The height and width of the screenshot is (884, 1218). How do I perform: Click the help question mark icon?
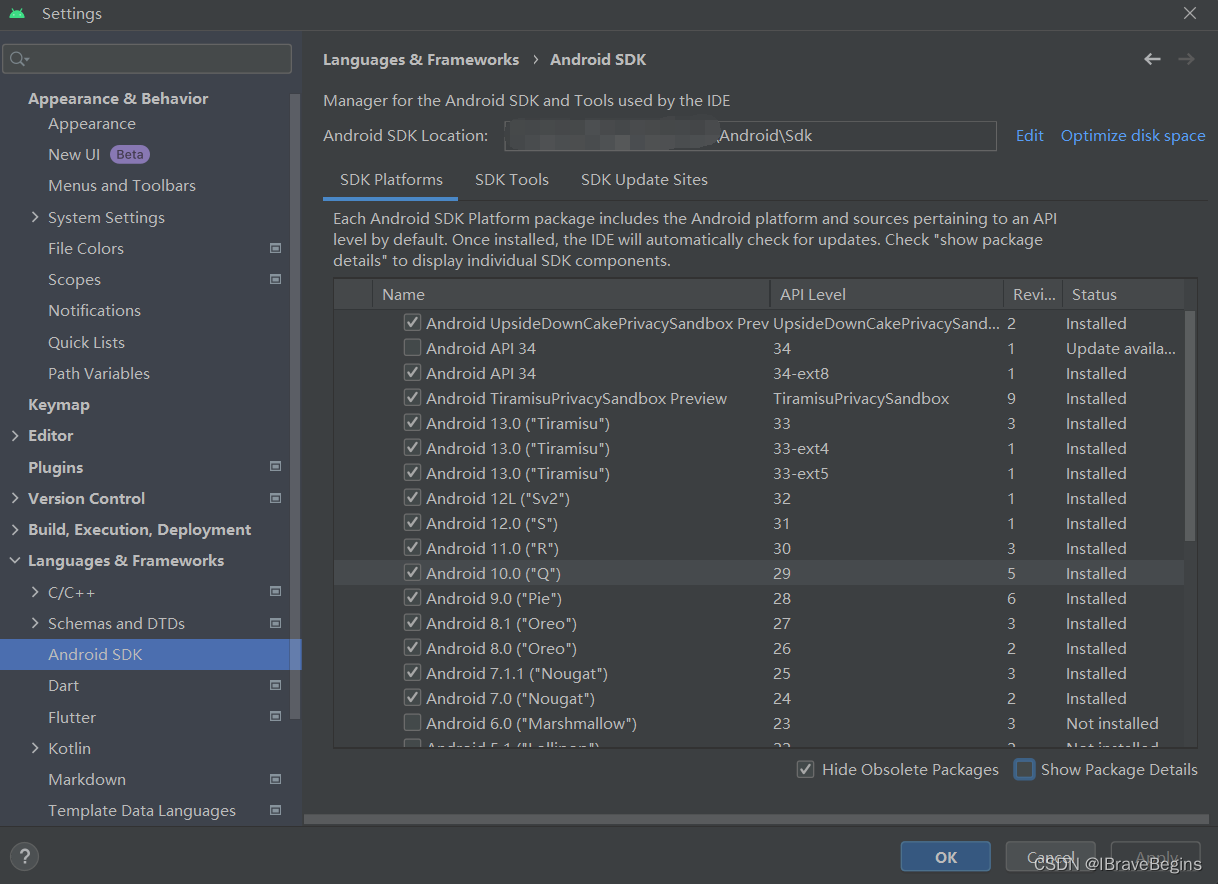[x=25, y=856]
